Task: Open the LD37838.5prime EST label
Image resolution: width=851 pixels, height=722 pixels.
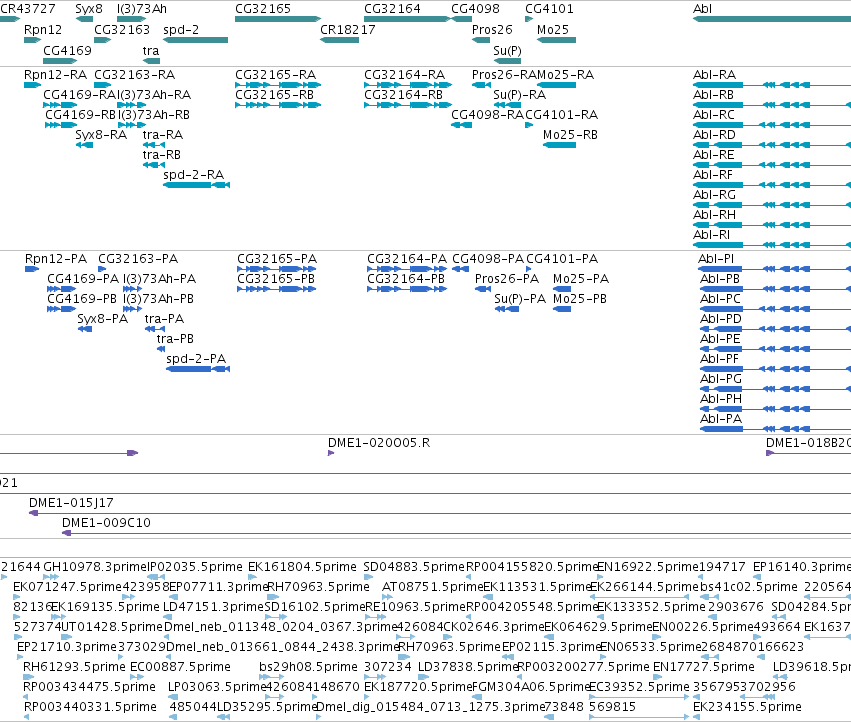Action: [468, 667]
